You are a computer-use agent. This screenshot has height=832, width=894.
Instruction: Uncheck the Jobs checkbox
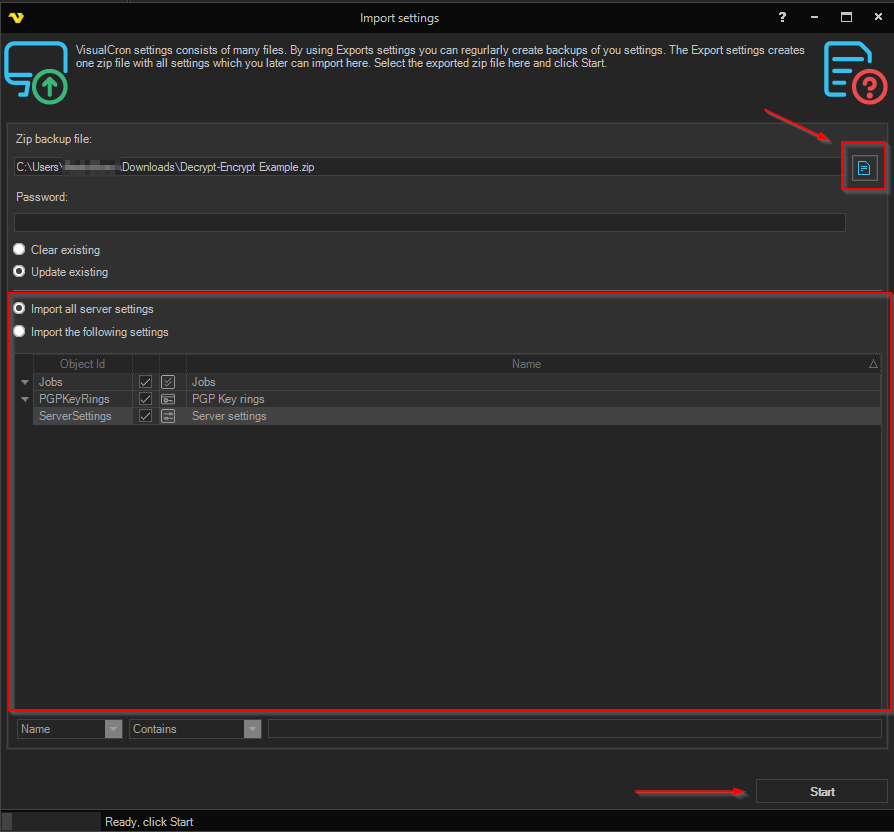coord(145,382)
